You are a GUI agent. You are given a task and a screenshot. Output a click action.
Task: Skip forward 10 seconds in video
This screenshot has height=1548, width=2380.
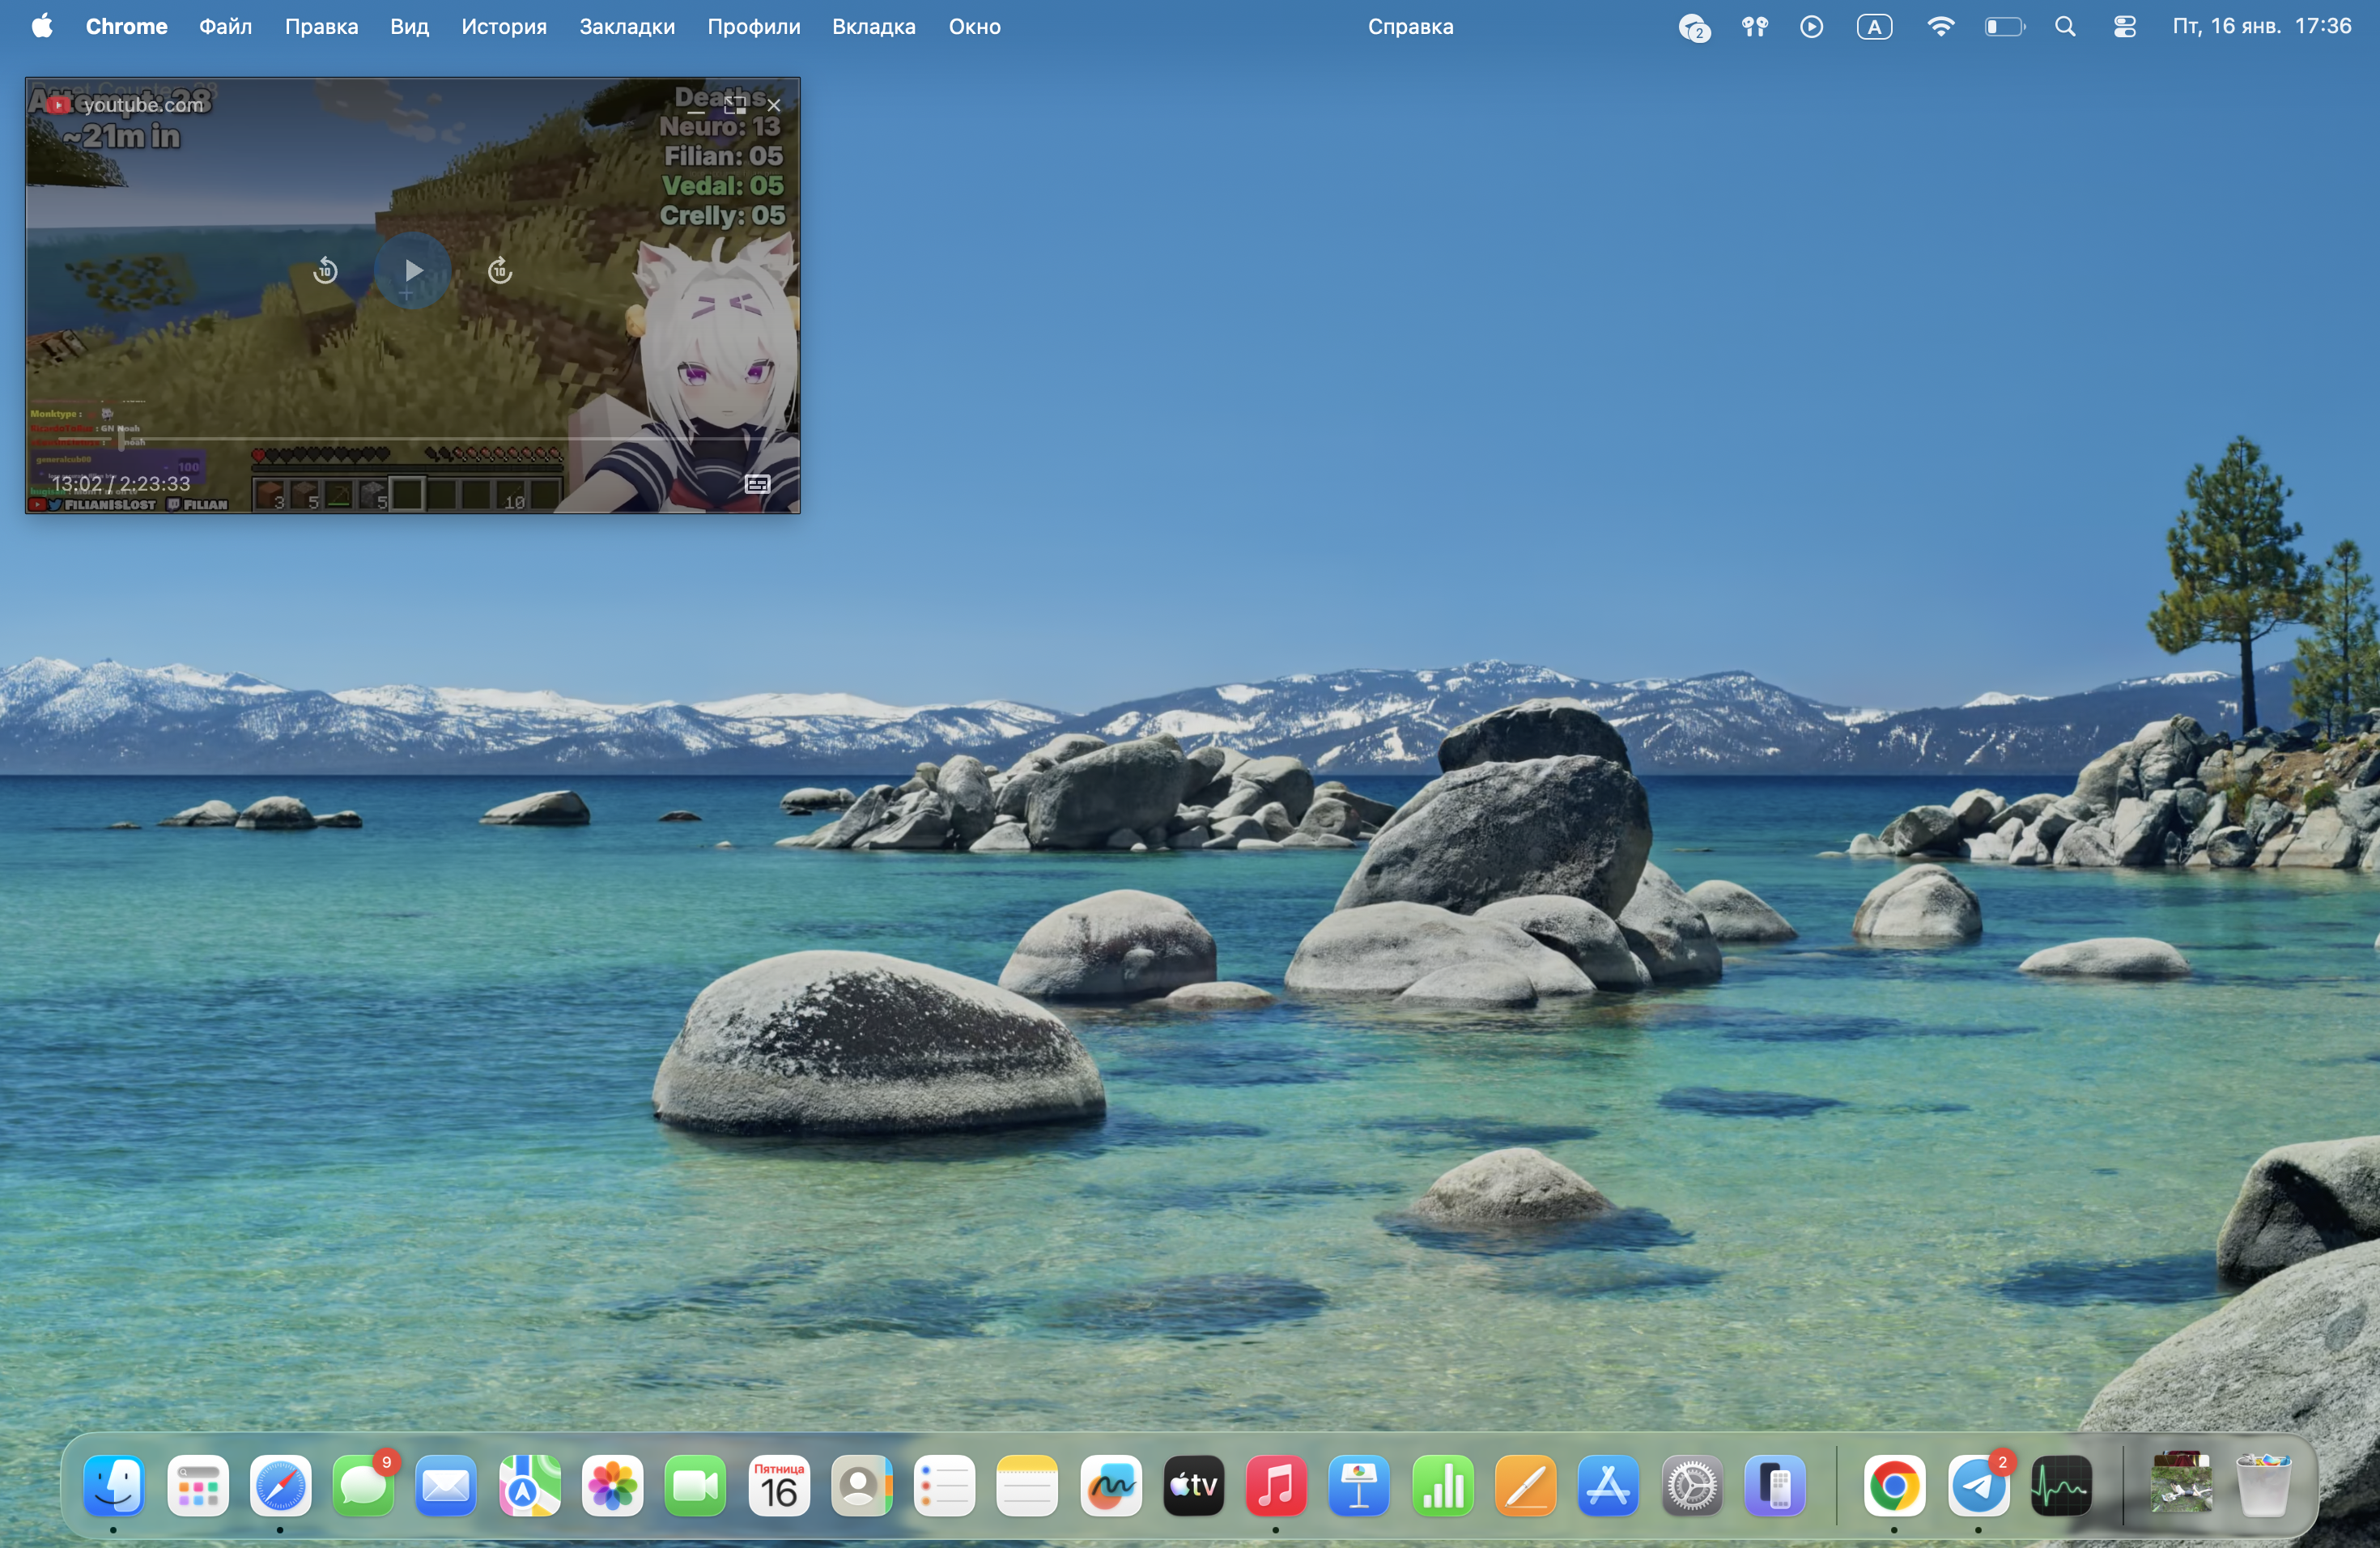pyautogui.click(x=500, y=270)
